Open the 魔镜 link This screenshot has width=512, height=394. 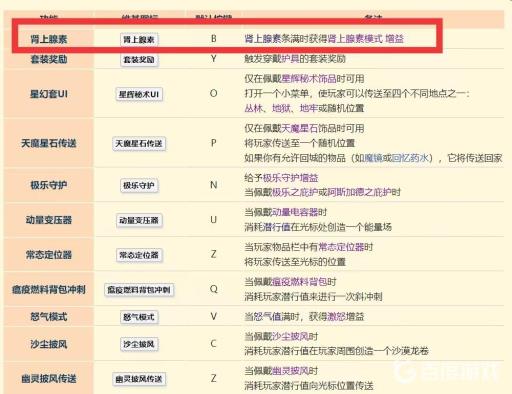pos(373,158)
